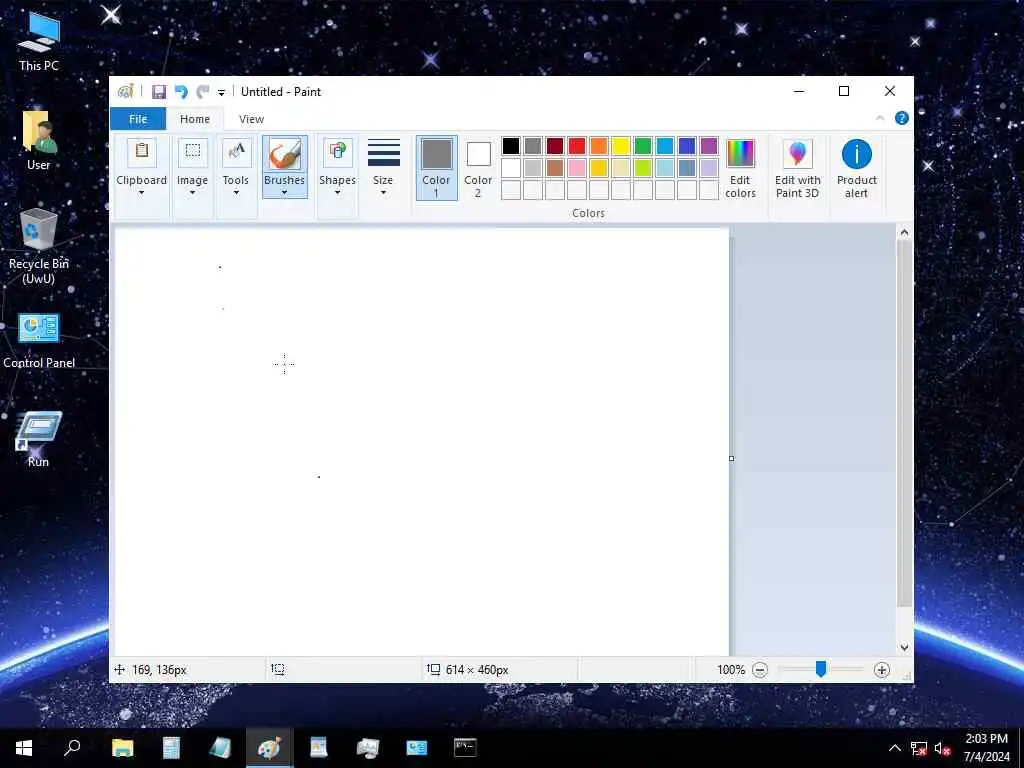Click the This PC desktop icon
This screenshot has height=768, width=1024.
pyautogui.click(x=39, y=40)
